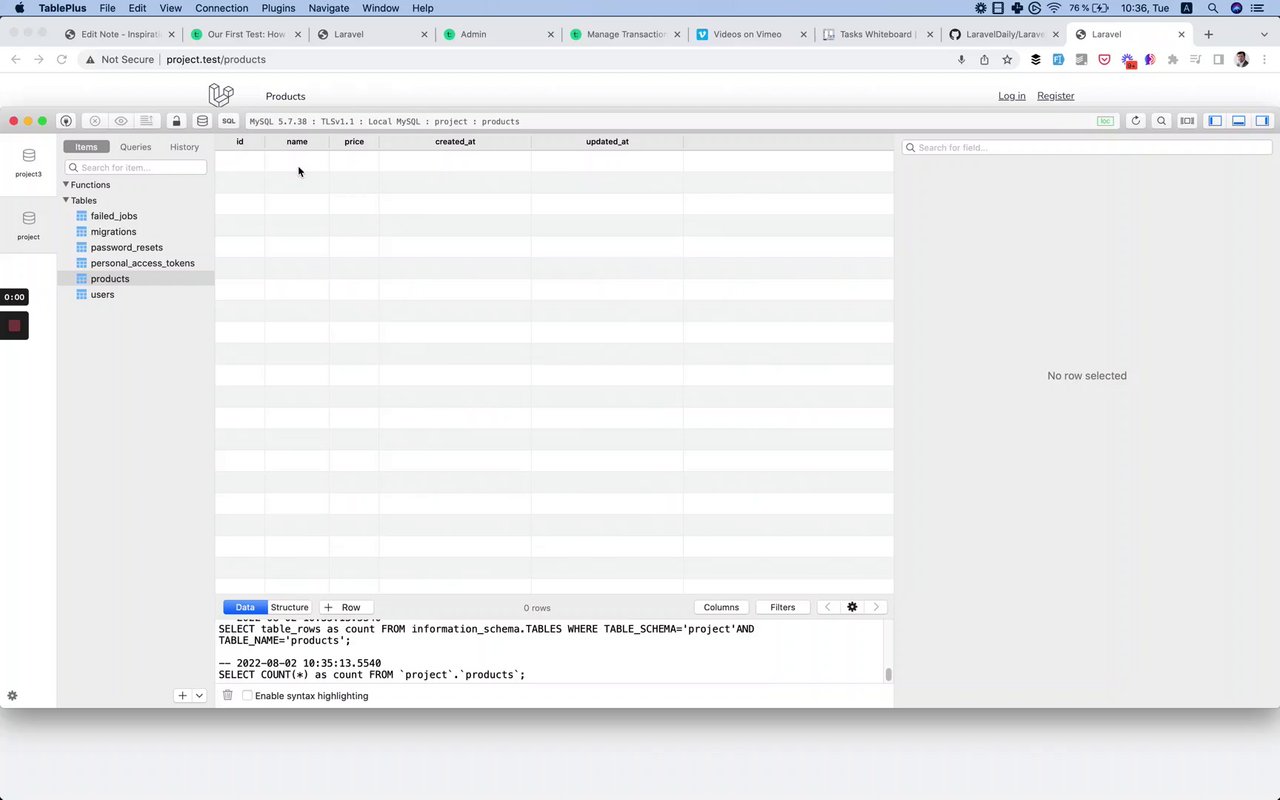Click the database cylinder icon in toolbar
This screenshot has height=800, width=1280.
(x=202, y=121)
